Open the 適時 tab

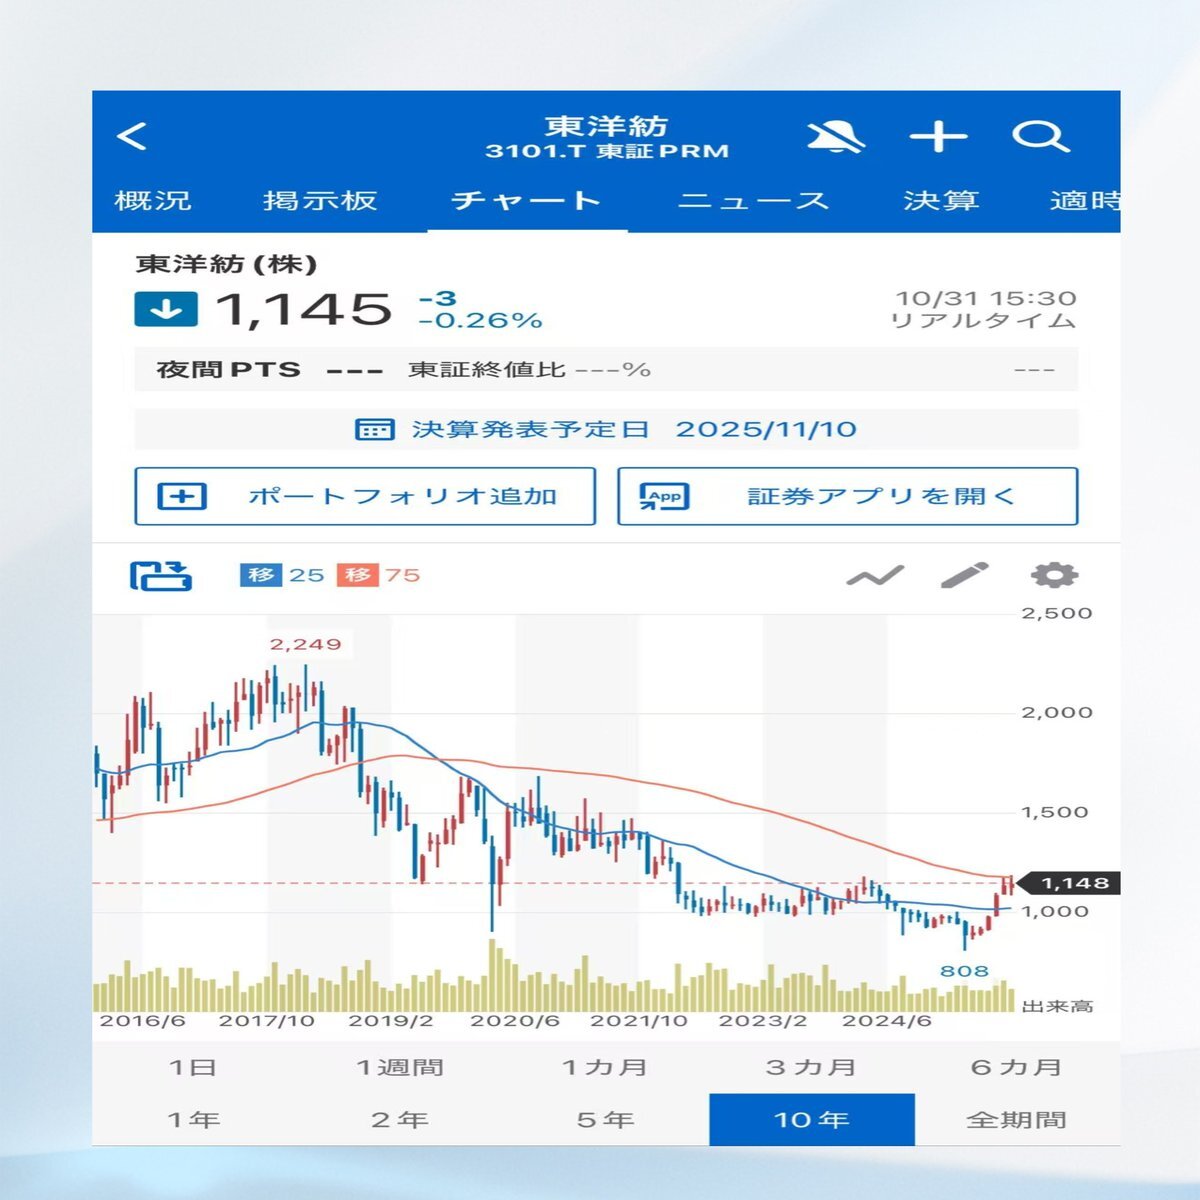click(x=1084, y=200)
